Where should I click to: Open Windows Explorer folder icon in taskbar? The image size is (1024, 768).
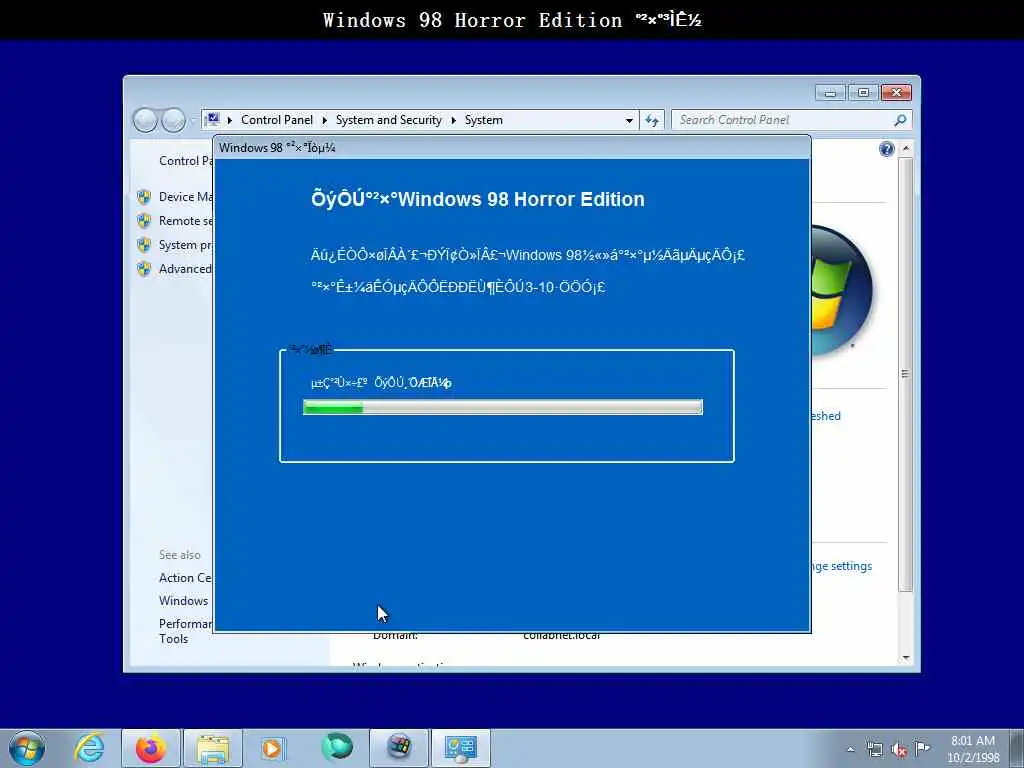pyautogui.click(x=213, y=748)
